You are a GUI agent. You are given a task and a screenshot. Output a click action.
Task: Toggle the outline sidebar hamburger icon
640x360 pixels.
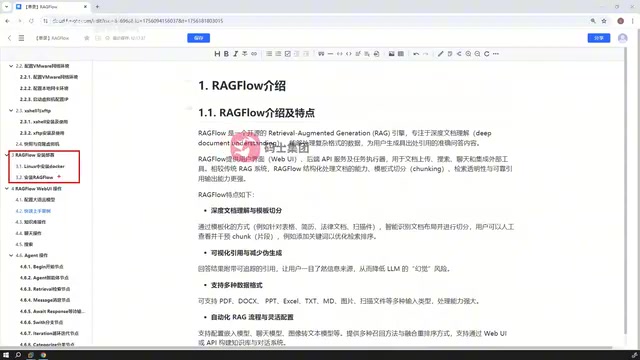[21, 38]
